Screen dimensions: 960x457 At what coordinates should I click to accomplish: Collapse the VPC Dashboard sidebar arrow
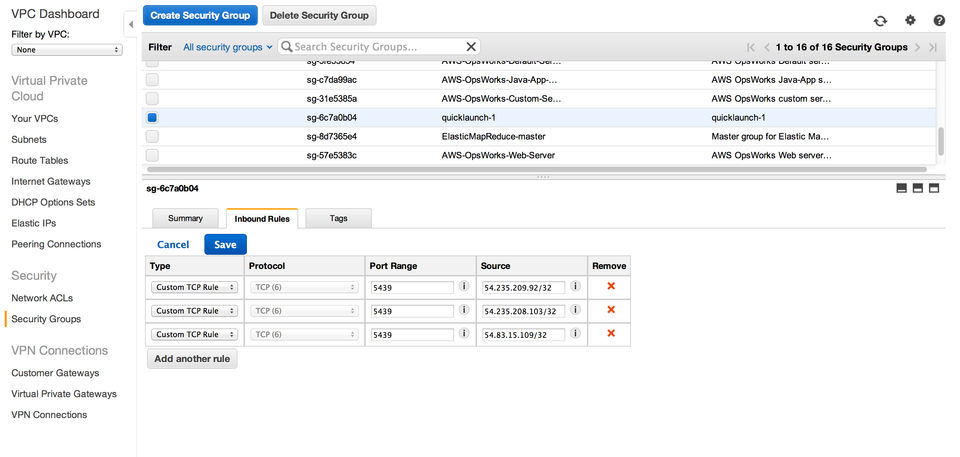coord(130,25)
